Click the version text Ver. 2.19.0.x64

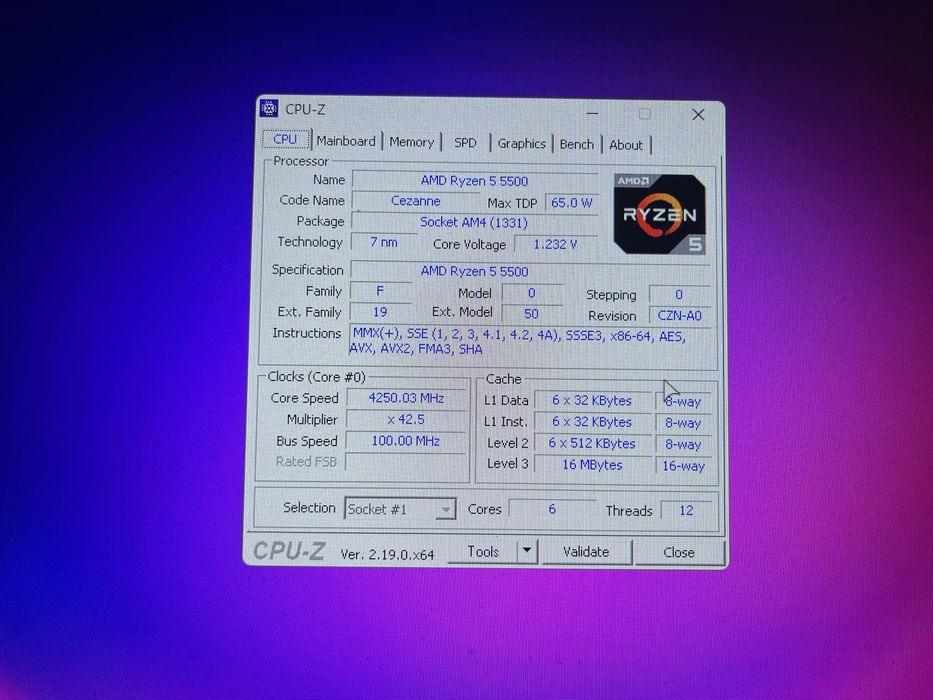387,554
